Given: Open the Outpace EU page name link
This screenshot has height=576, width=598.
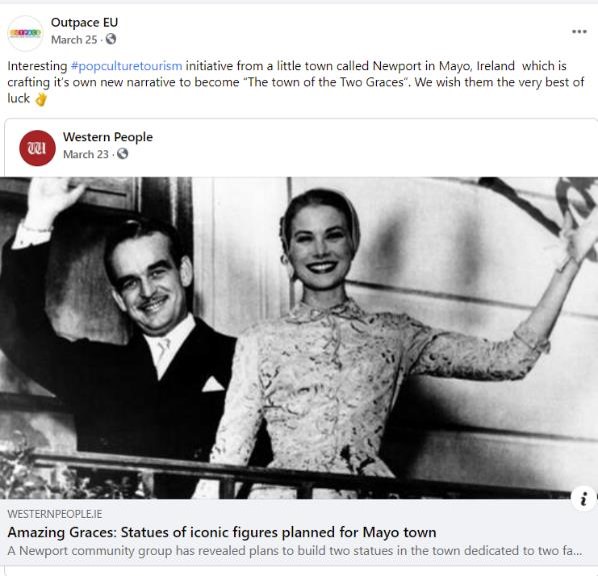Looking at the screenshot, I should pos(84,23).
